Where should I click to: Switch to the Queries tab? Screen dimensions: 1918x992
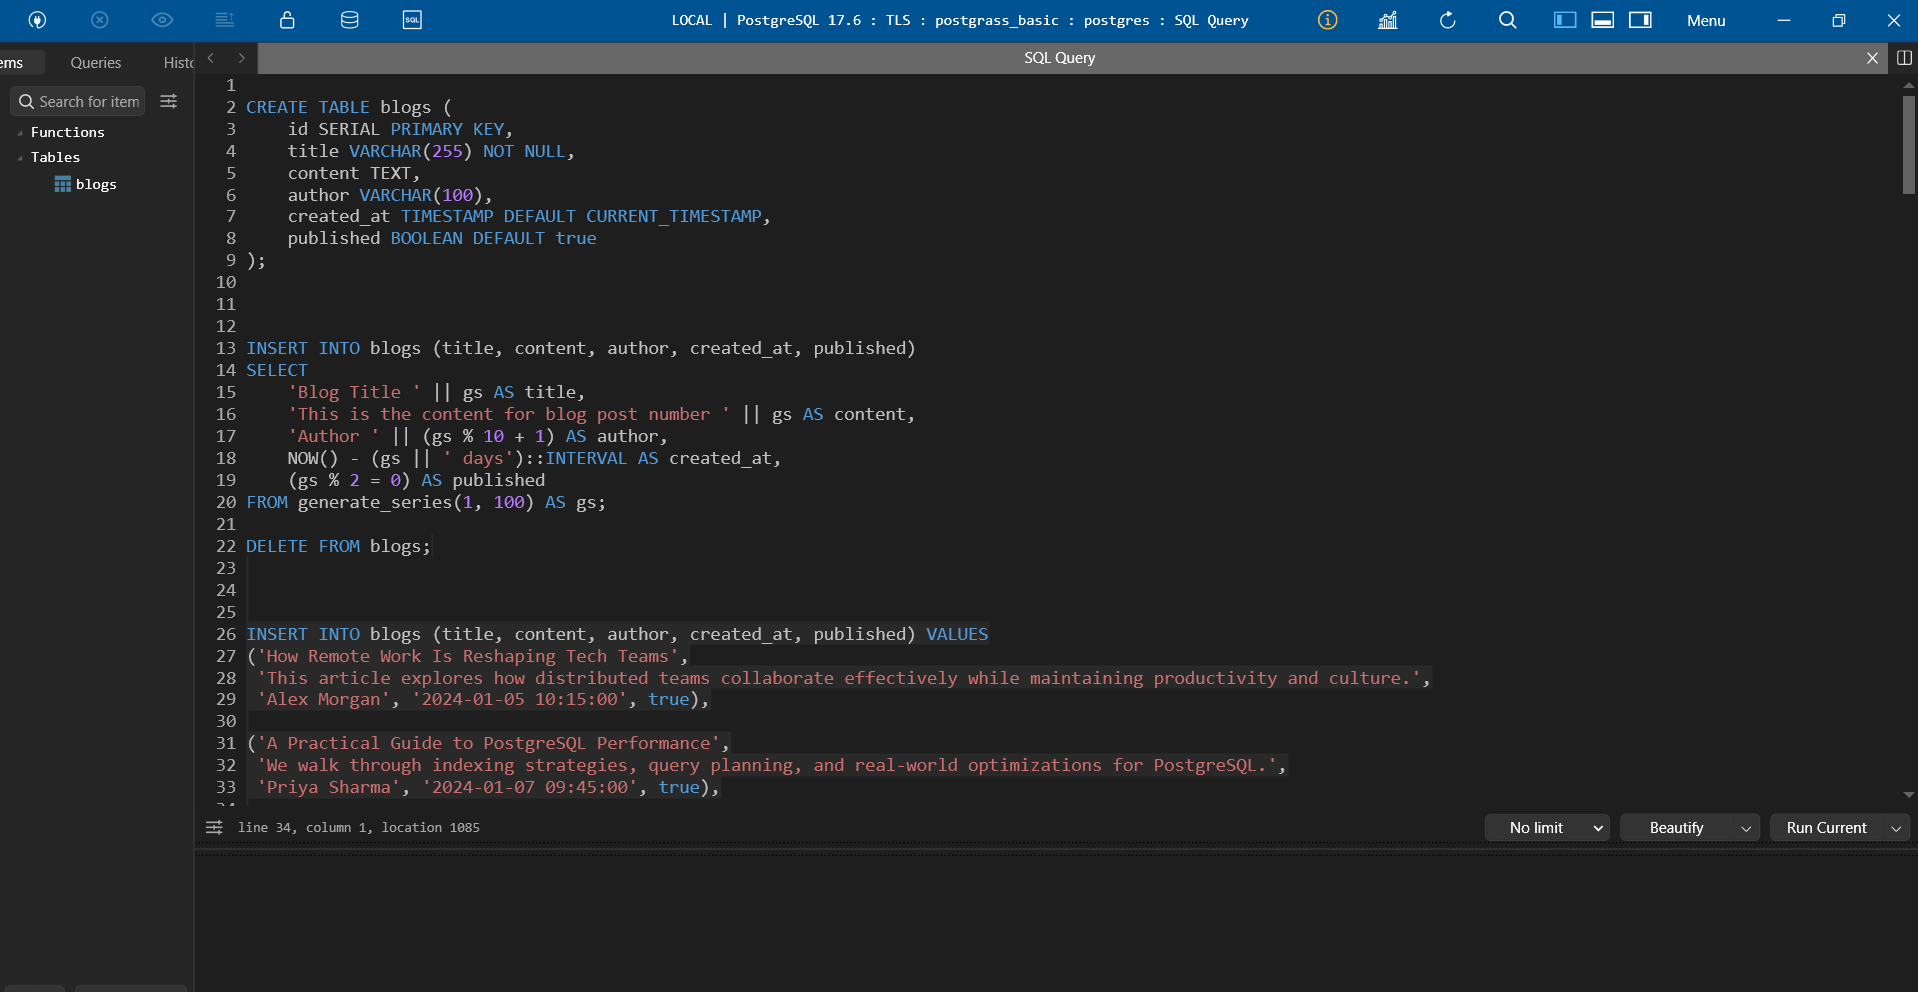tap(95, 62)
